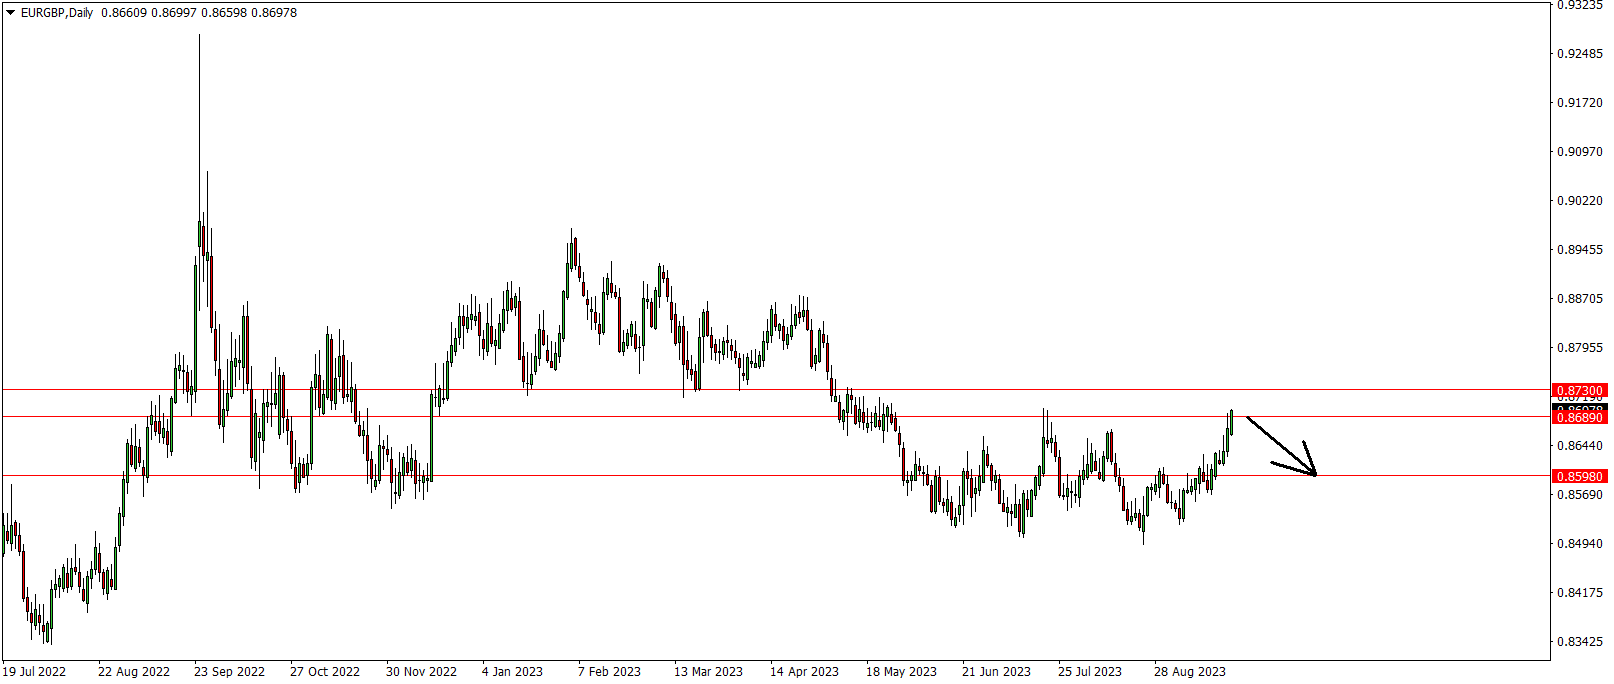1614x684 pixels.
Task: Click the 7 Feb 2023 date label
Action: 609,671
